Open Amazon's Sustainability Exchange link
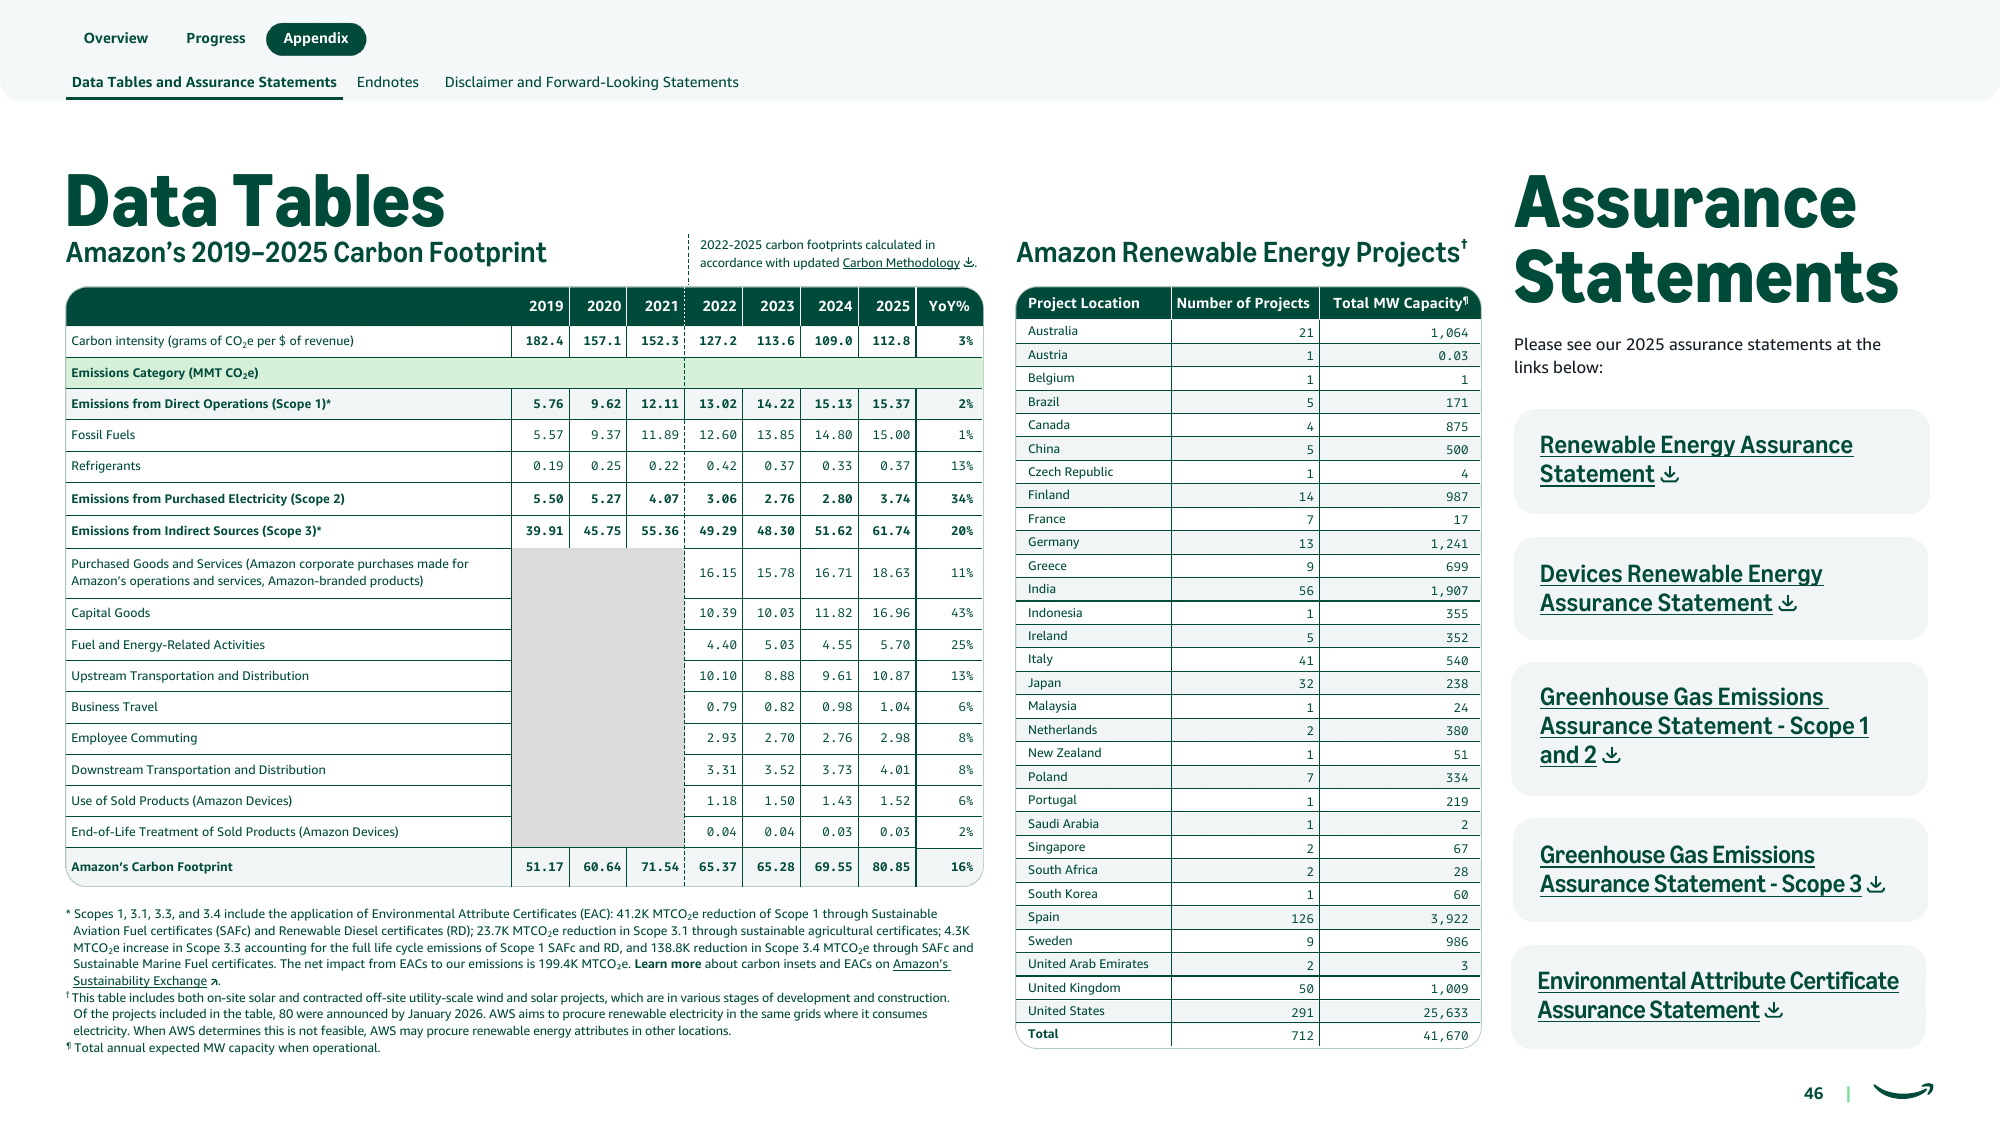The height and width of the screenshot is (1125, 2000). pos(511,973)
